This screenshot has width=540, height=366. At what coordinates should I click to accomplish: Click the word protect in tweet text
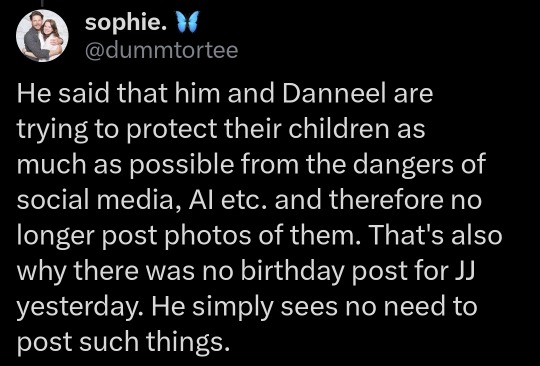point(172,130)
